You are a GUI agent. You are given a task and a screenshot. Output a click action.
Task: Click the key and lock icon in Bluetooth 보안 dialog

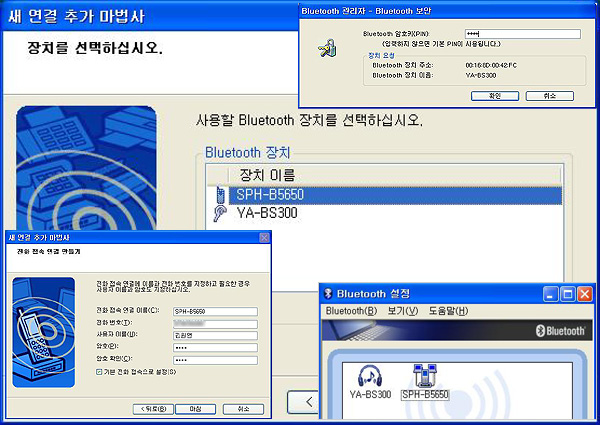328,49
